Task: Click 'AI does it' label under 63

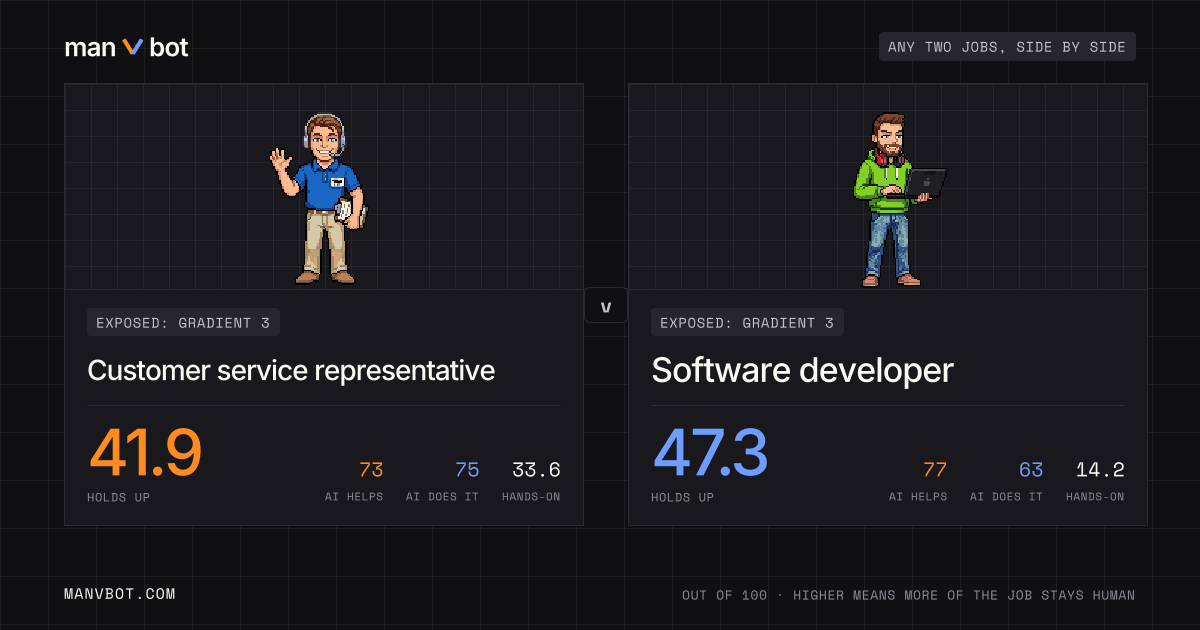Action: tap(1007, 497)
